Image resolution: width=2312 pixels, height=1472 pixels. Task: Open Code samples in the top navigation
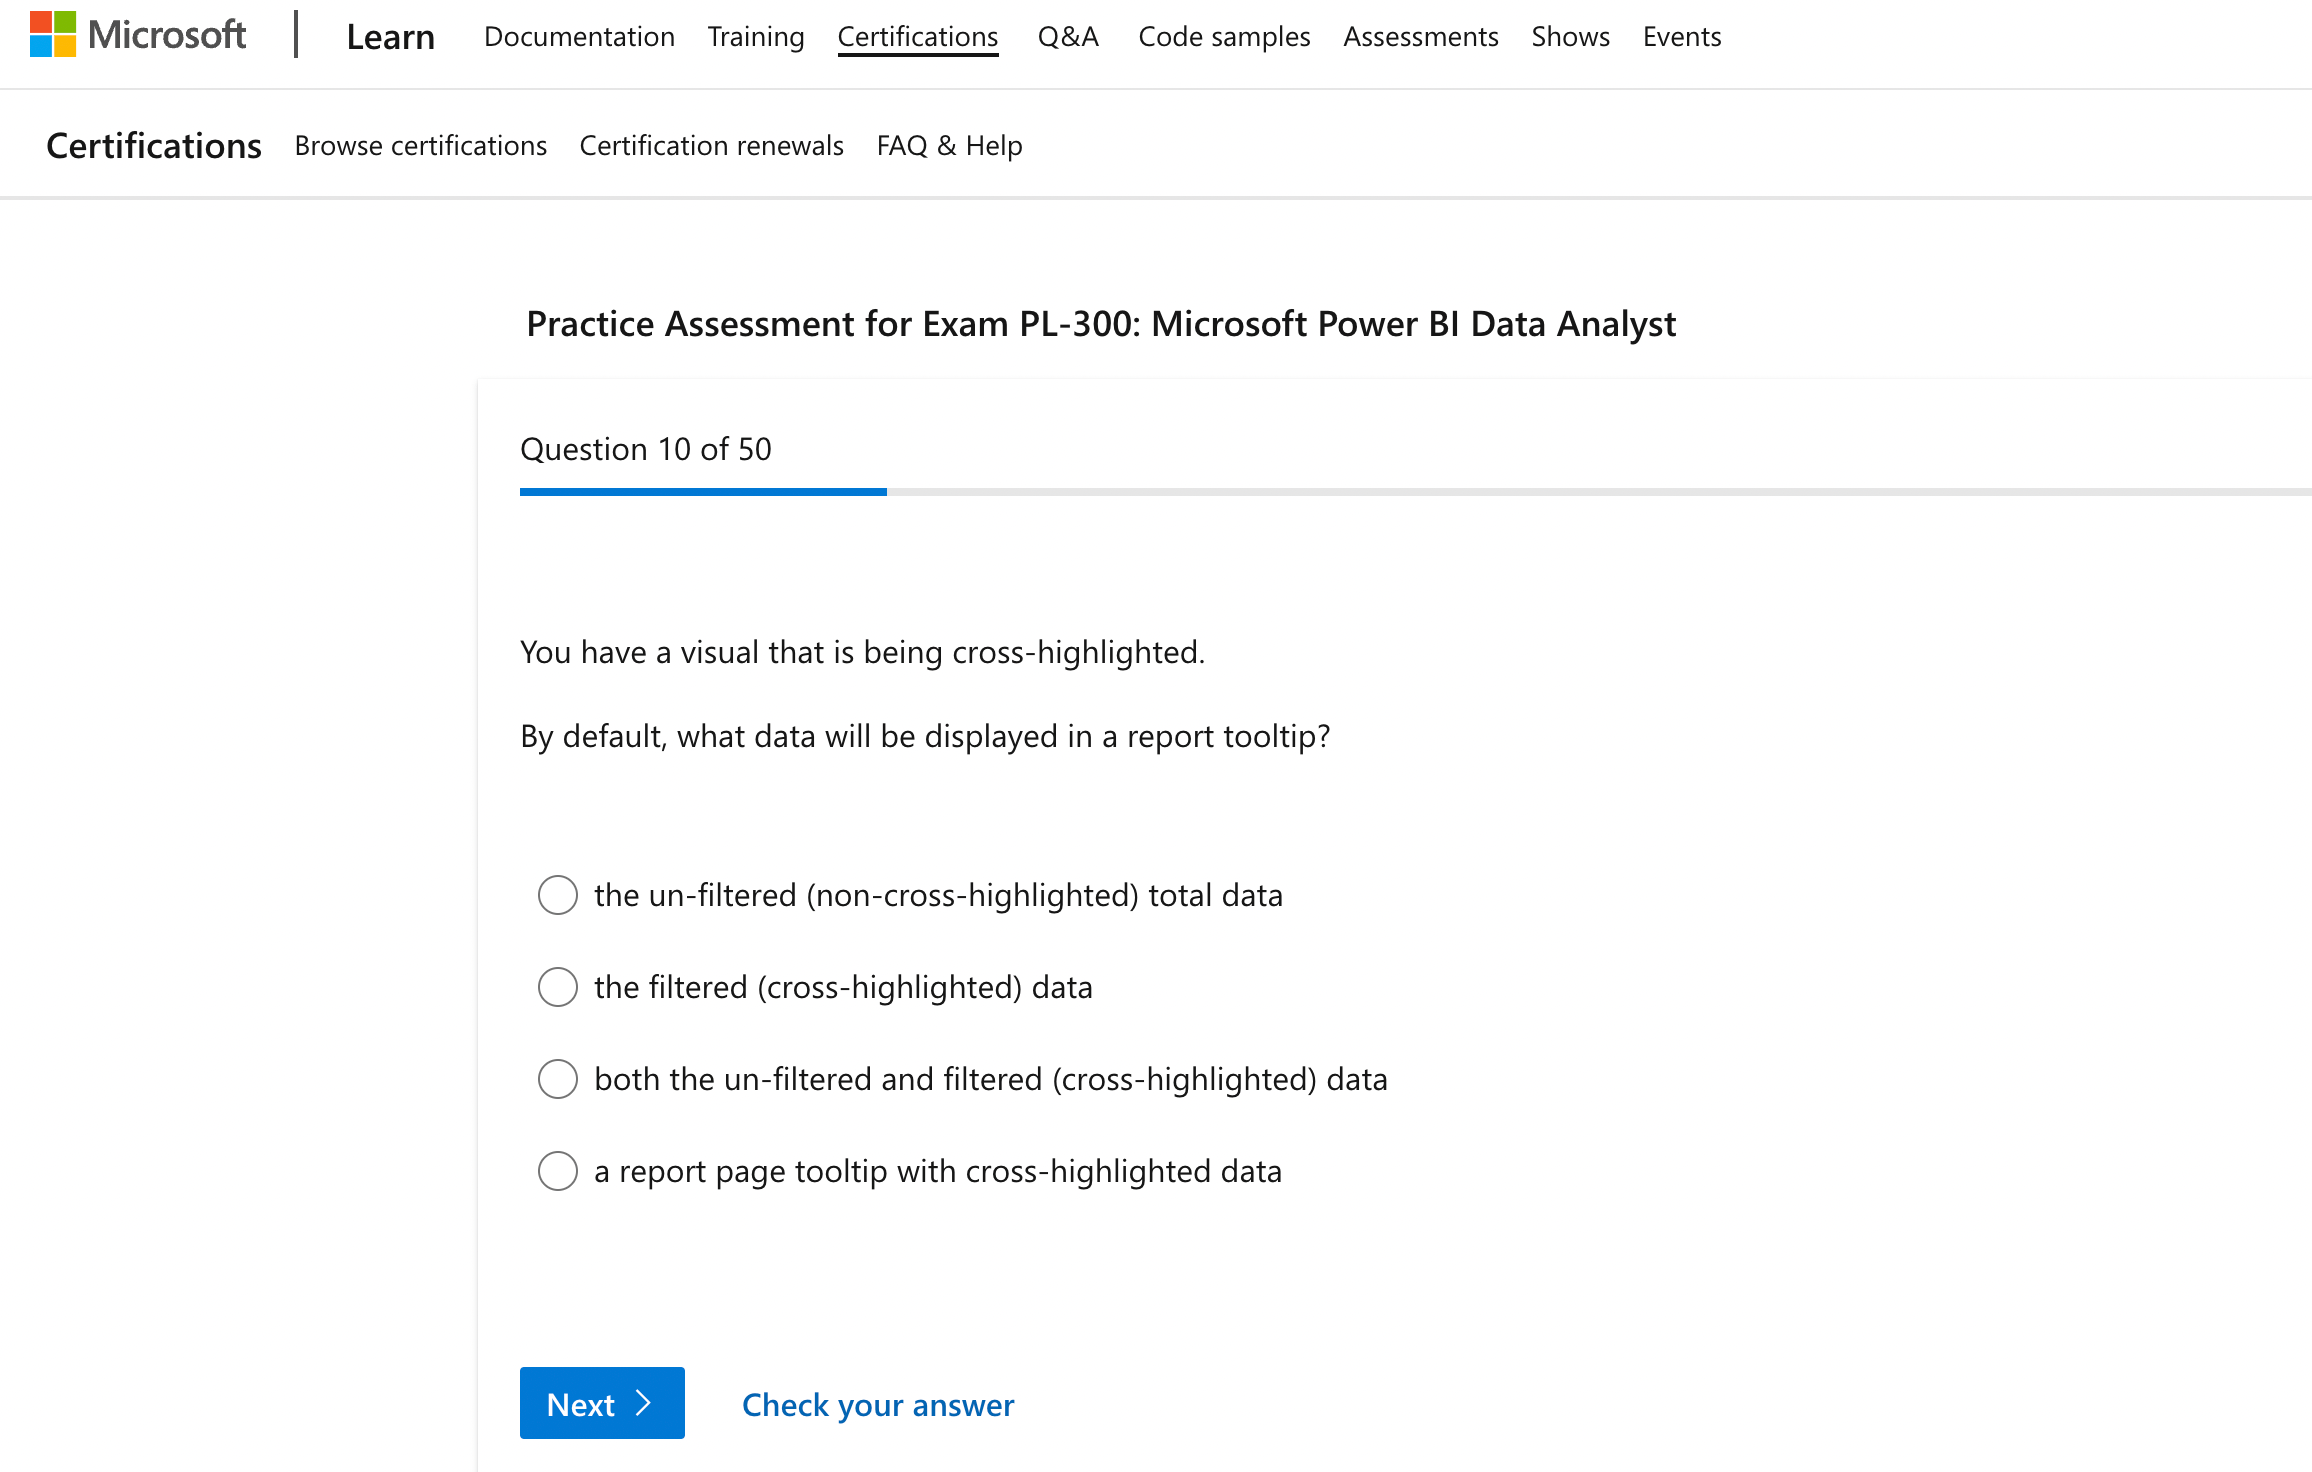(x=1224, y=37)
